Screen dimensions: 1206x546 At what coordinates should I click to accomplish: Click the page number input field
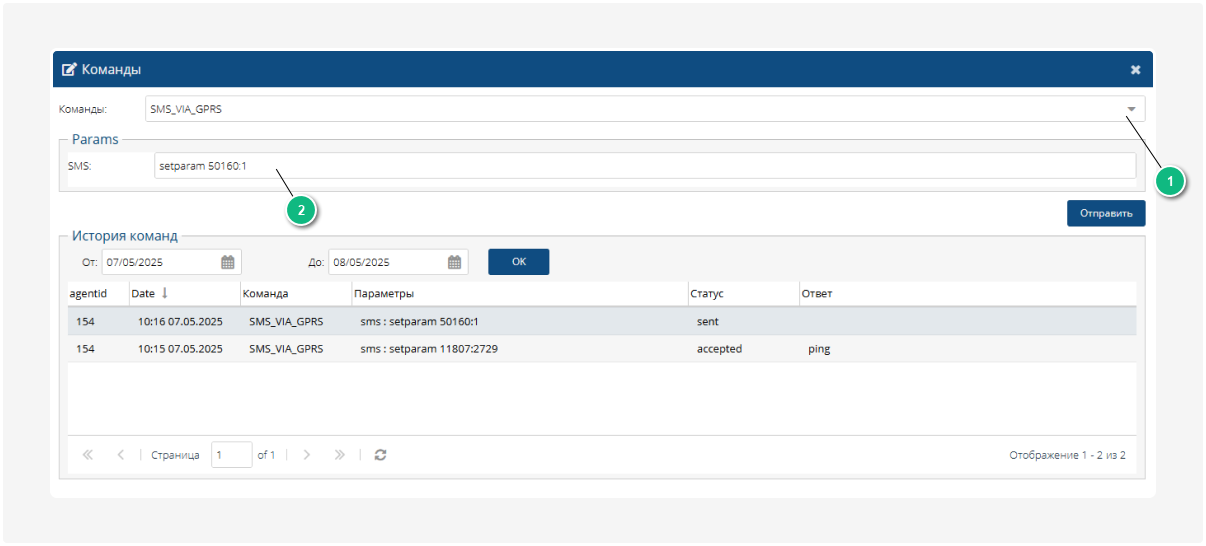point(232,455)
